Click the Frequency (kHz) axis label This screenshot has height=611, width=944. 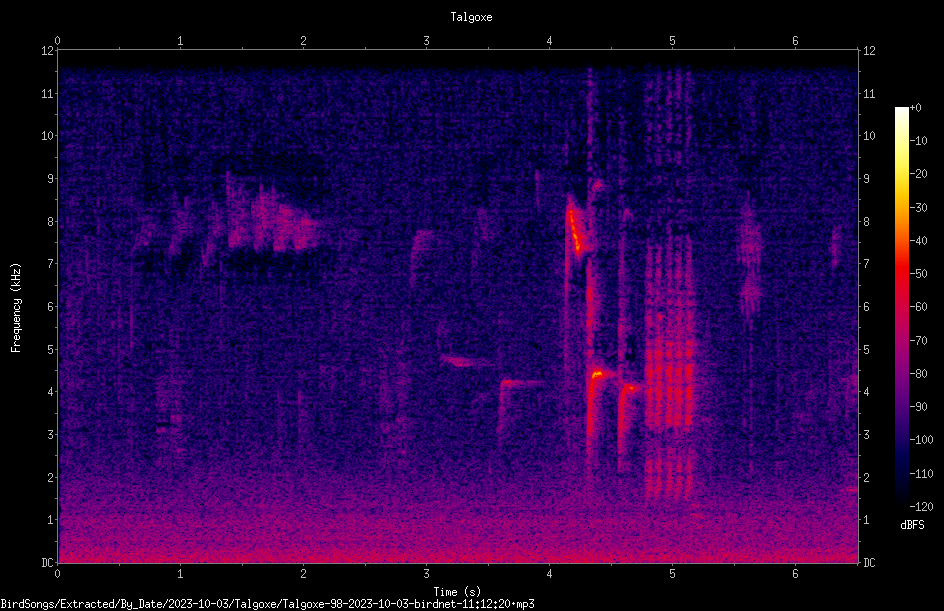(x=16, y=308)
